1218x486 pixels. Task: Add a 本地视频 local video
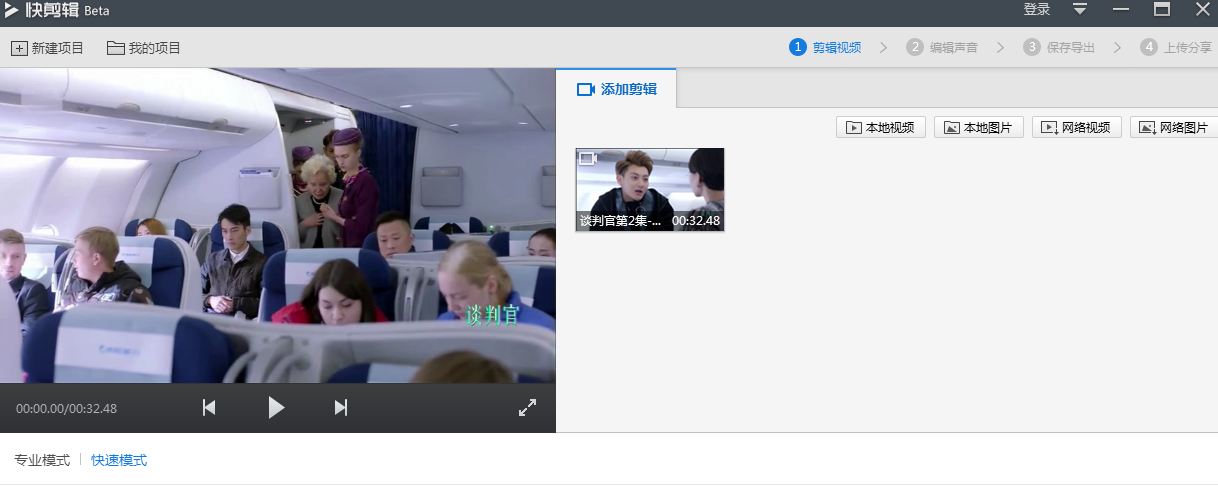881,127
